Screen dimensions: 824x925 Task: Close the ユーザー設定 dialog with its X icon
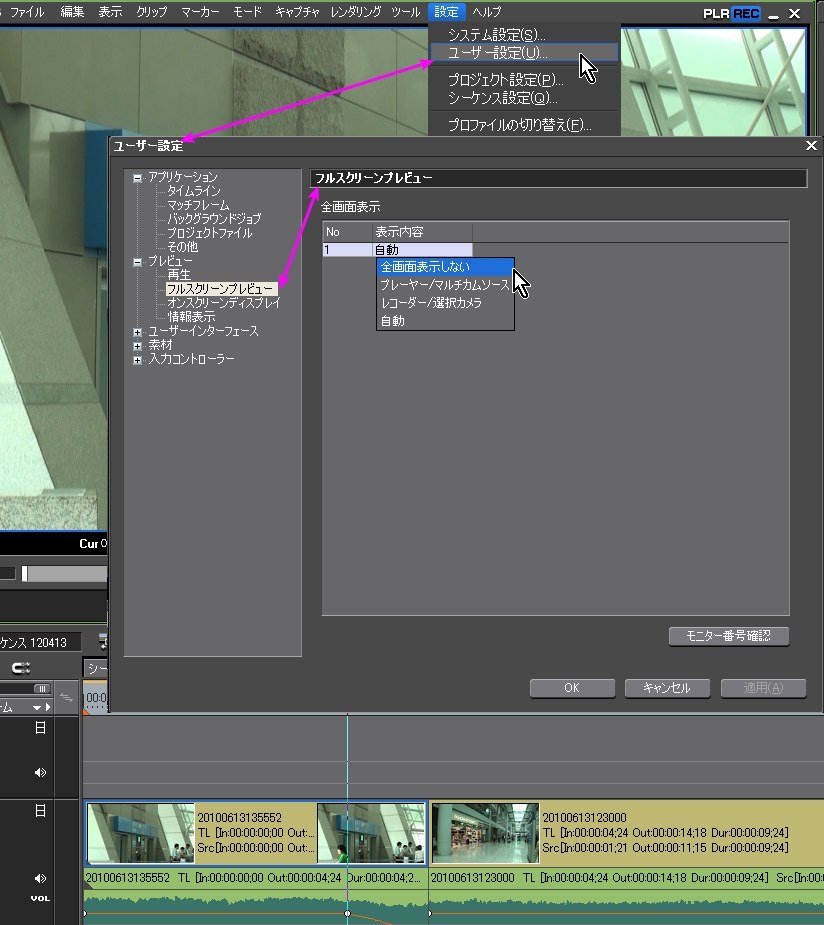click(x=811, y=146)
